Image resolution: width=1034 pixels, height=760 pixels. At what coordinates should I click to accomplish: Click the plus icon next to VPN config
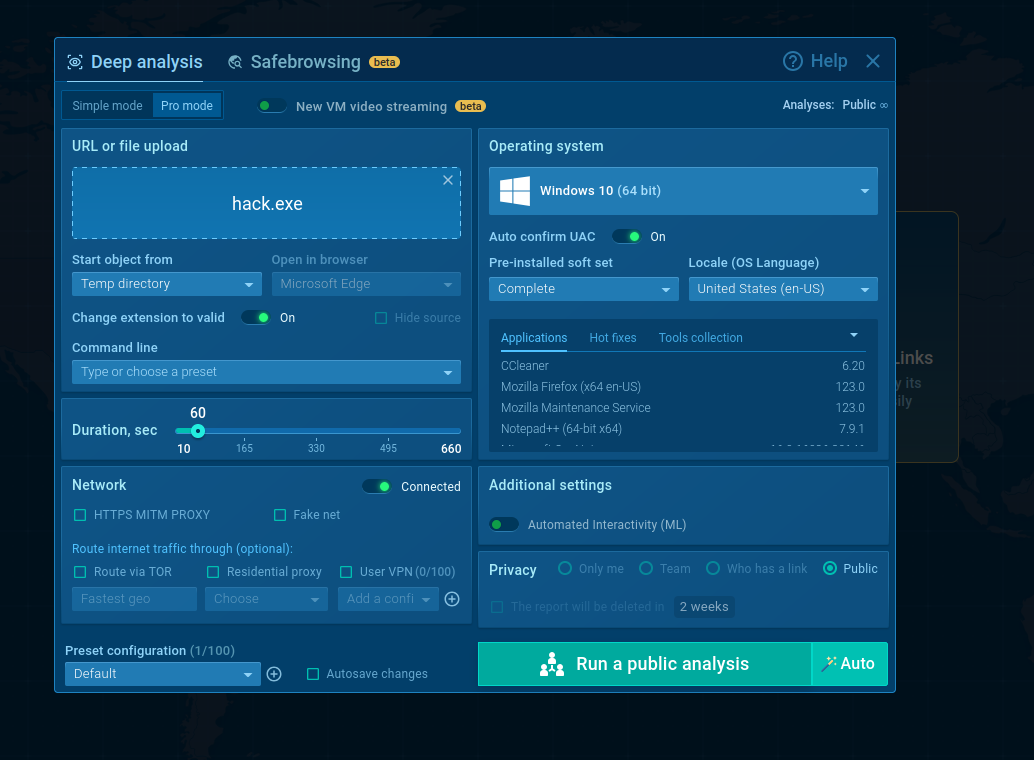pos(452,599)
